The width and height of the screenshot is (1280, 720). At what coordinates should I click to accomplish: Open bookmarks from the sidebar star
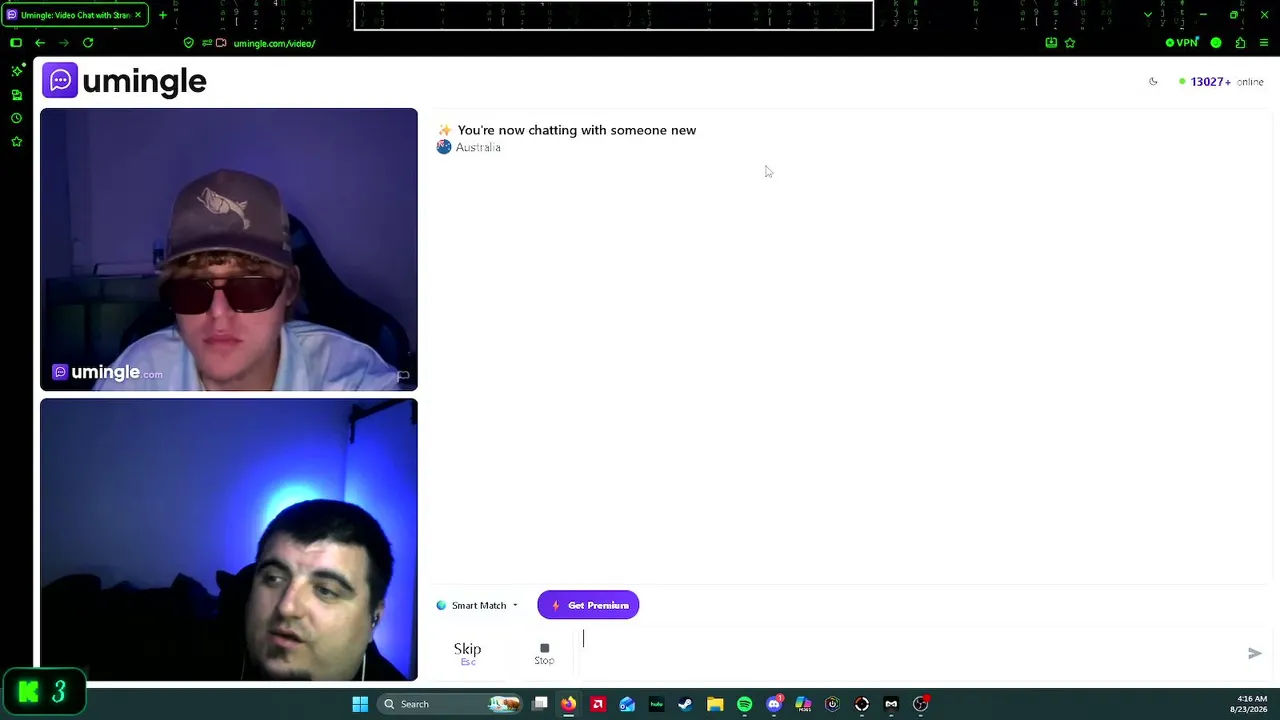click(x=16, y=142)
